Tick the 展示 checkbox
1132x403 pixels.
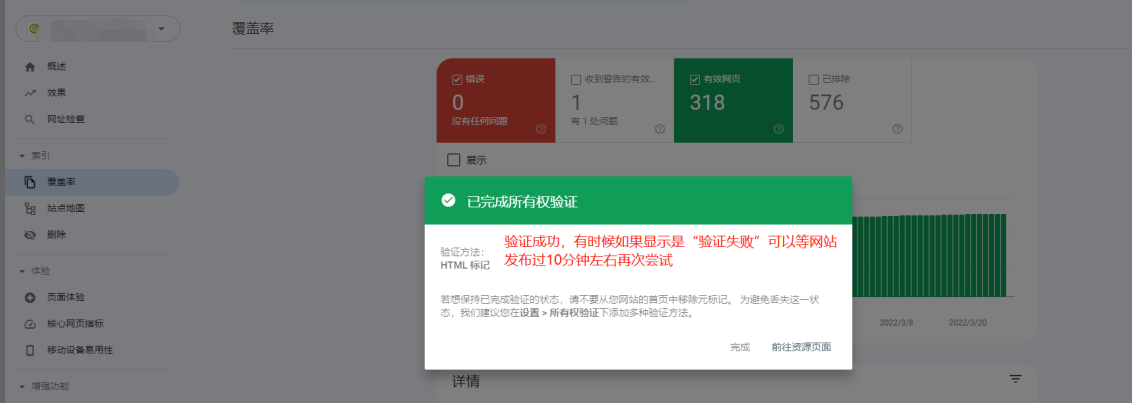coord(454,160)
